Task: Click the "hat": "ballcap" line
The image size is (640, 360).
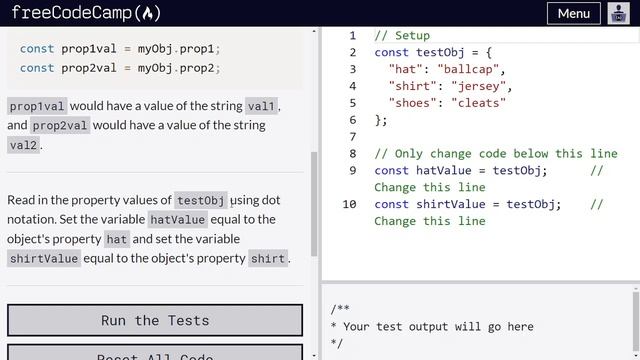Action: 447,69
